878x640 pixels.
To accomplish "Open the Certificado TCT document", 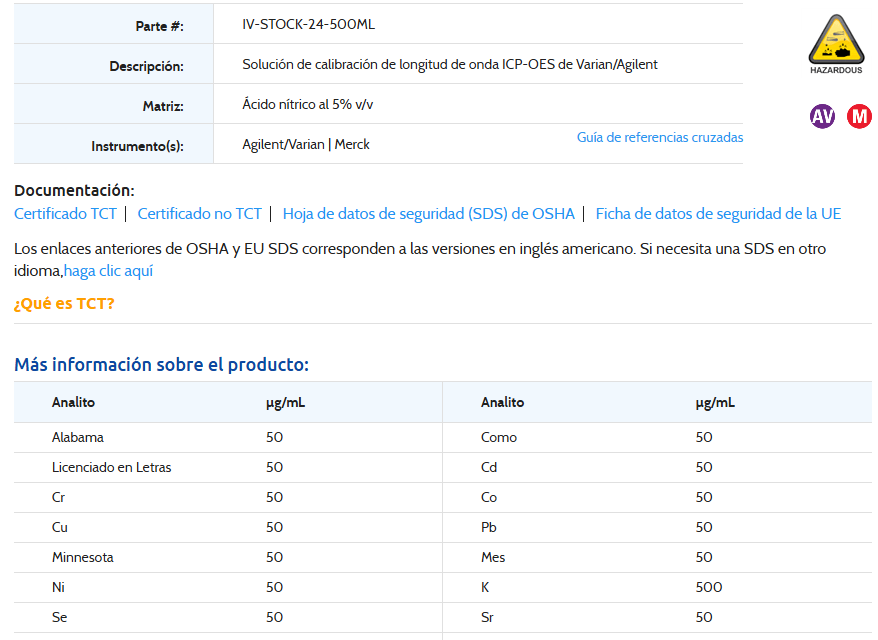I will [x=65, y=213].
